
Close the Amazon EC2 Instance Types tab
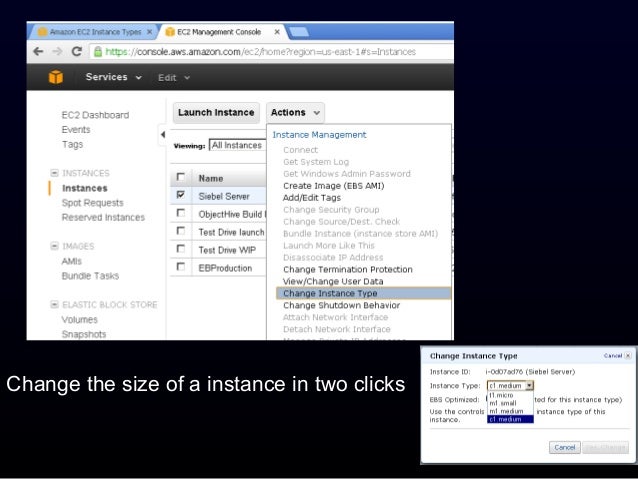[150, 31]
